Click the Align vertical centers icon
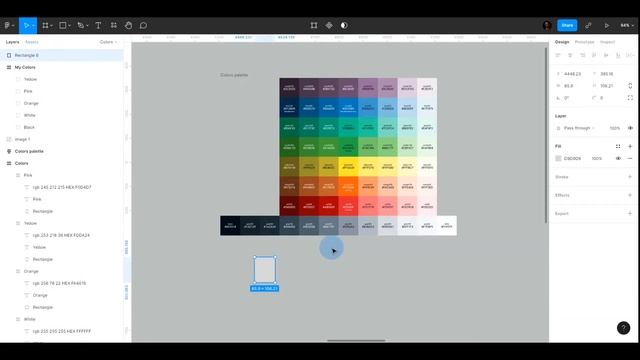 (606, 55)
